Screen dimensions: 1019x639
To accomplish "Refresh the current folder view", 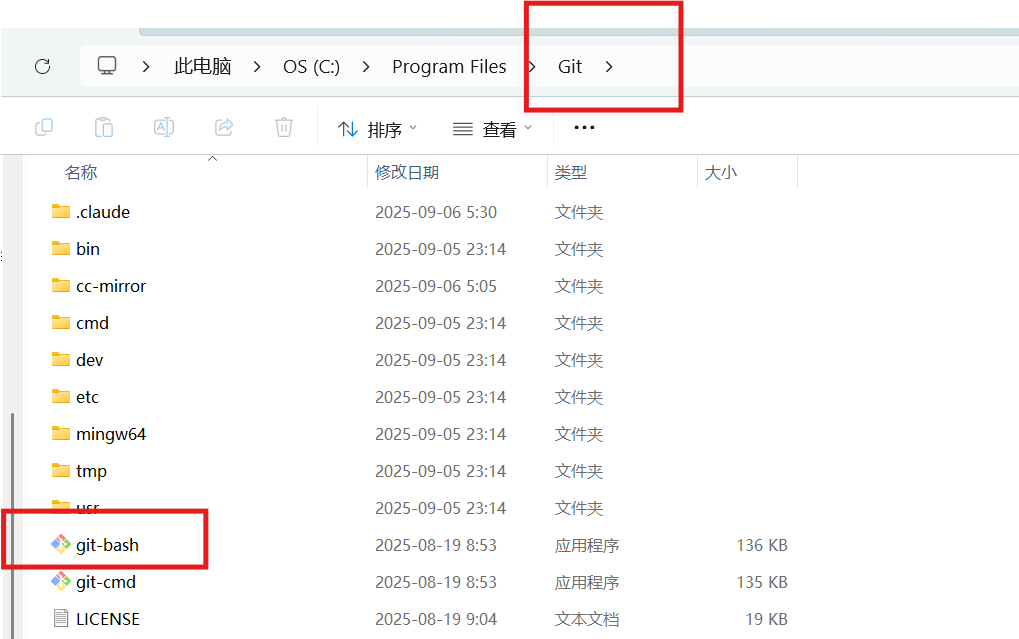I will click(43, 66).
